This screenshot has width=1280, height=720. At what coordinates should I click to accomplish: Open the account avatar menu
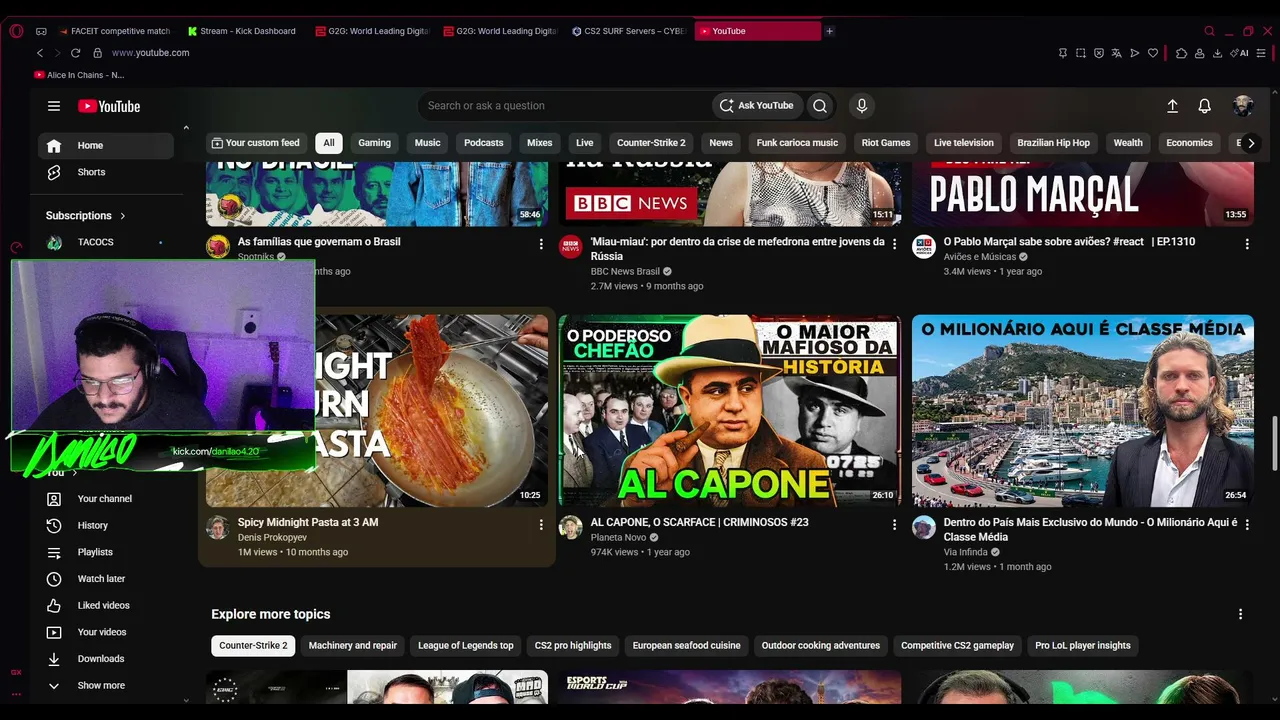point(1243,106)
